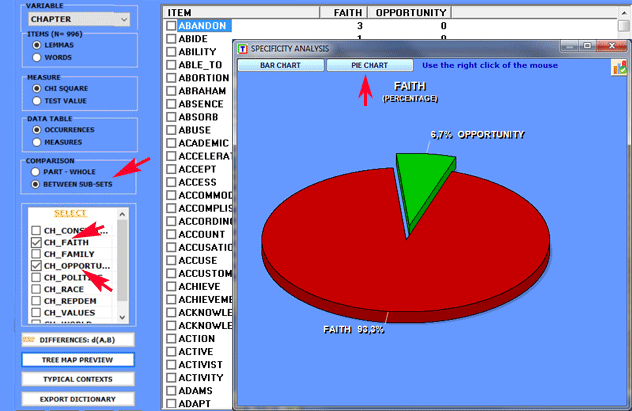
Task: Check the CH_REPDEM checkbox
Action: pos(36,301)
